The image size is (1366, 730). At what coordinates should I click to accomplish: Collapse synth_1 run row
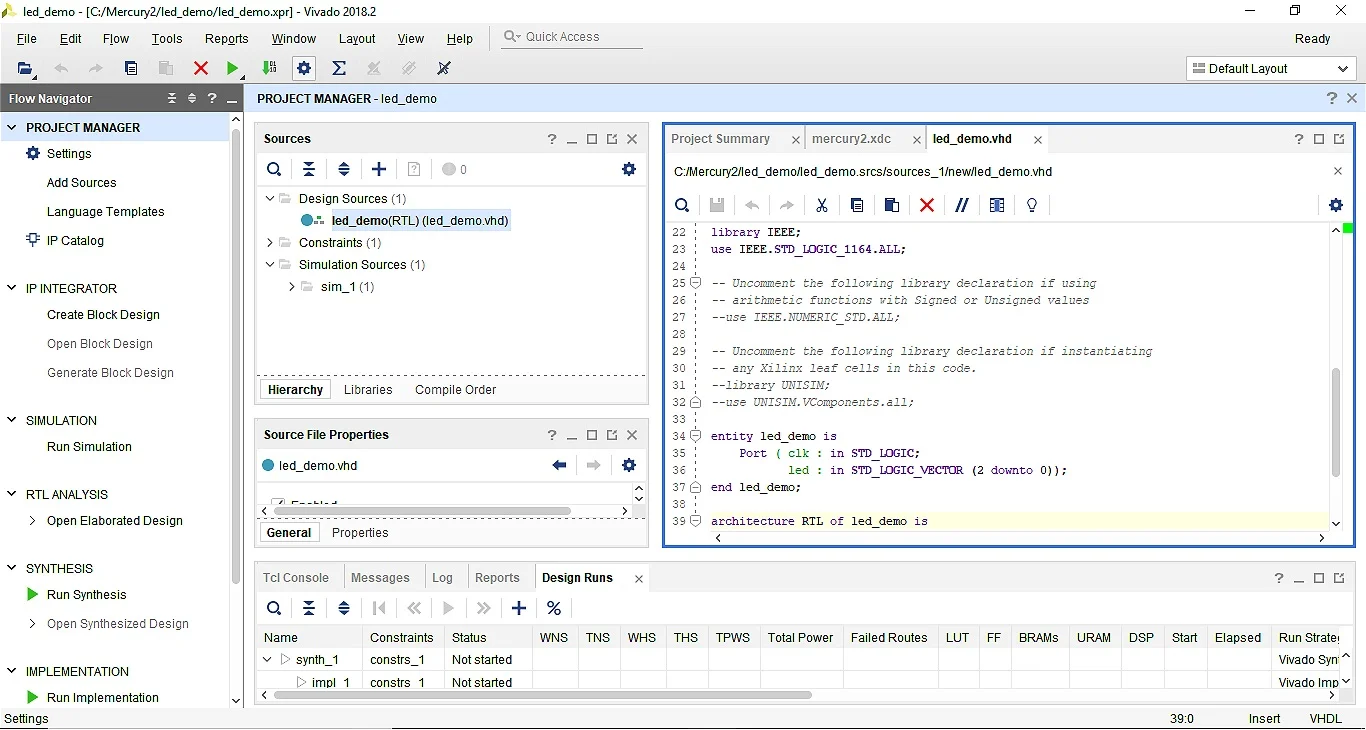267,660
